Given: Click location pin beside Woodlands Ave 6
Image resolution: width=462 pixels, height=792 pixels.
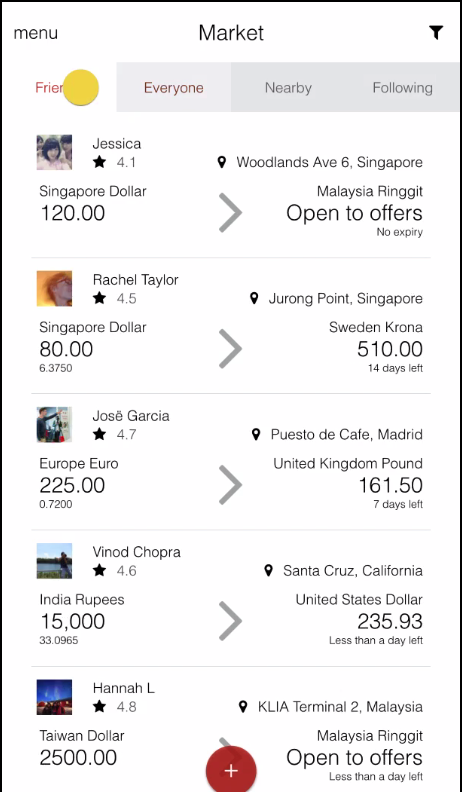Looking at the screenshot, I should tap(221, 162).
